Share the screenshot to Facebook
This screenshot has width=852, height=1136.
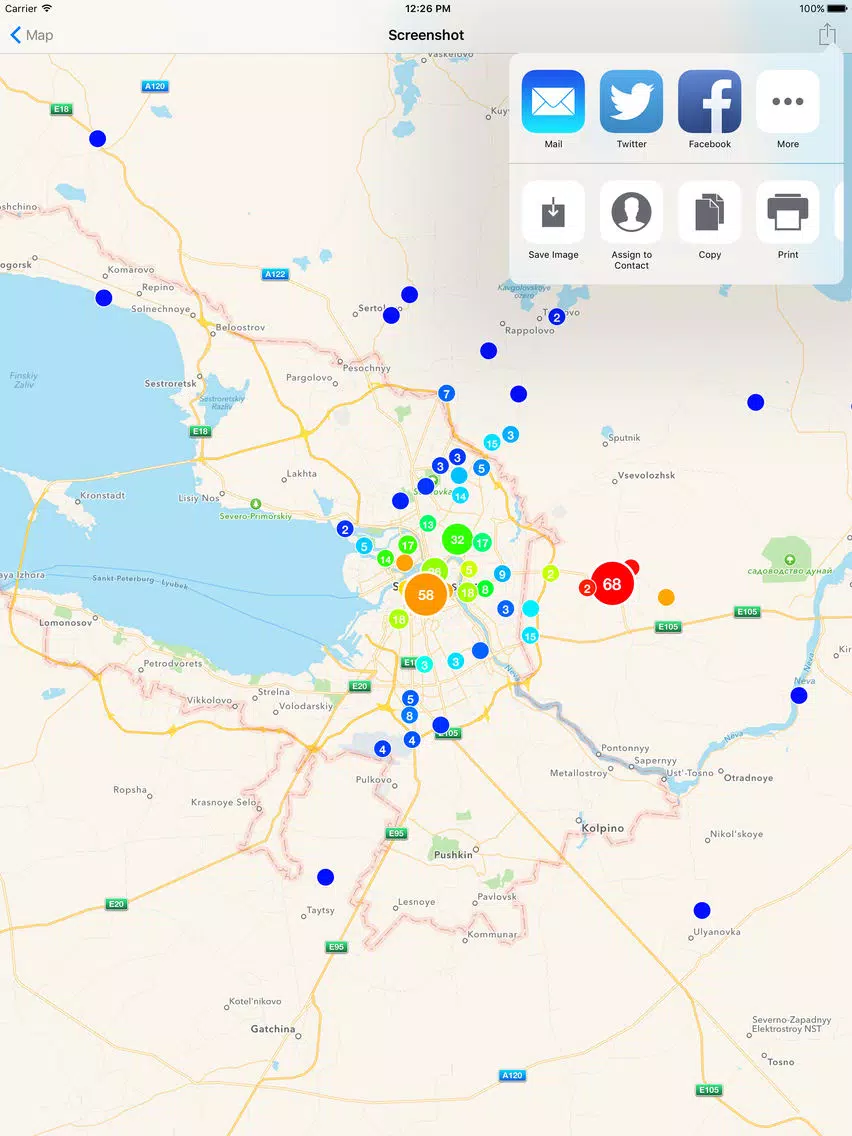click(x=709, y=101)
